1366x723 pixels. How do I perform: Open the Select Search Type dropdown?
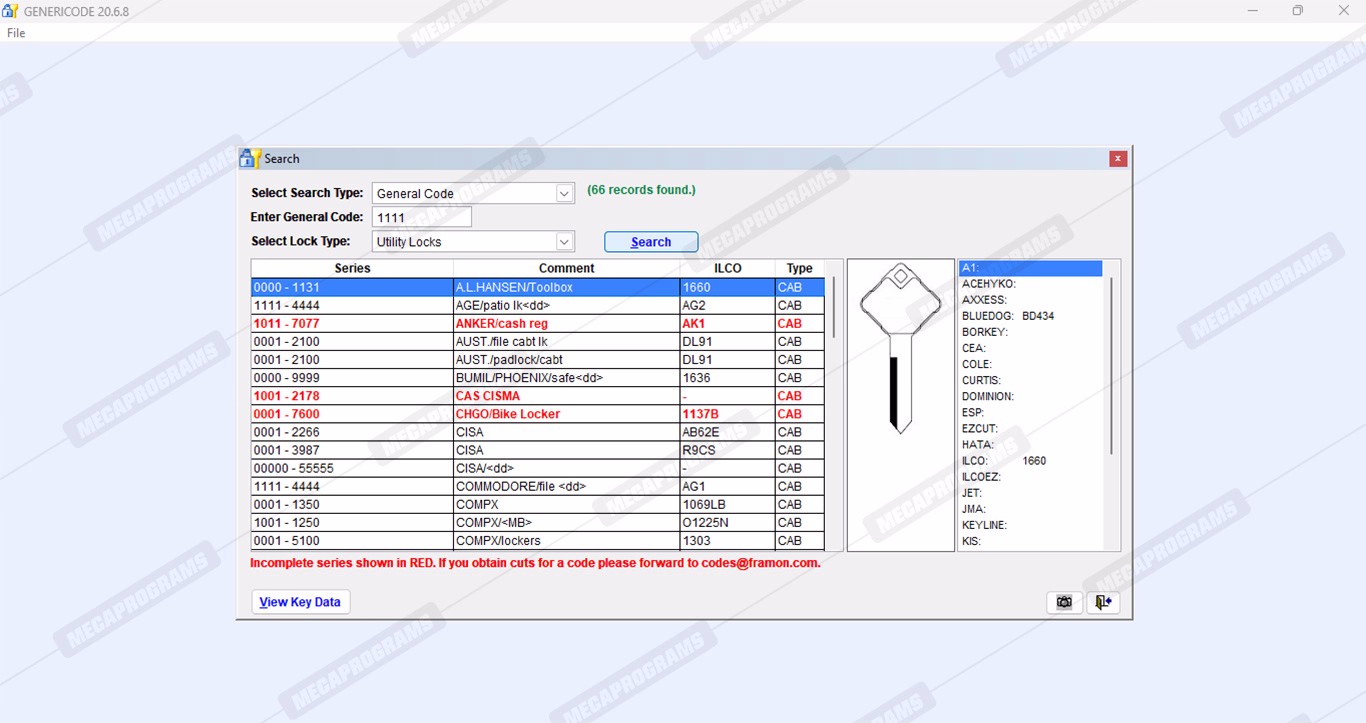click(564, 194)
